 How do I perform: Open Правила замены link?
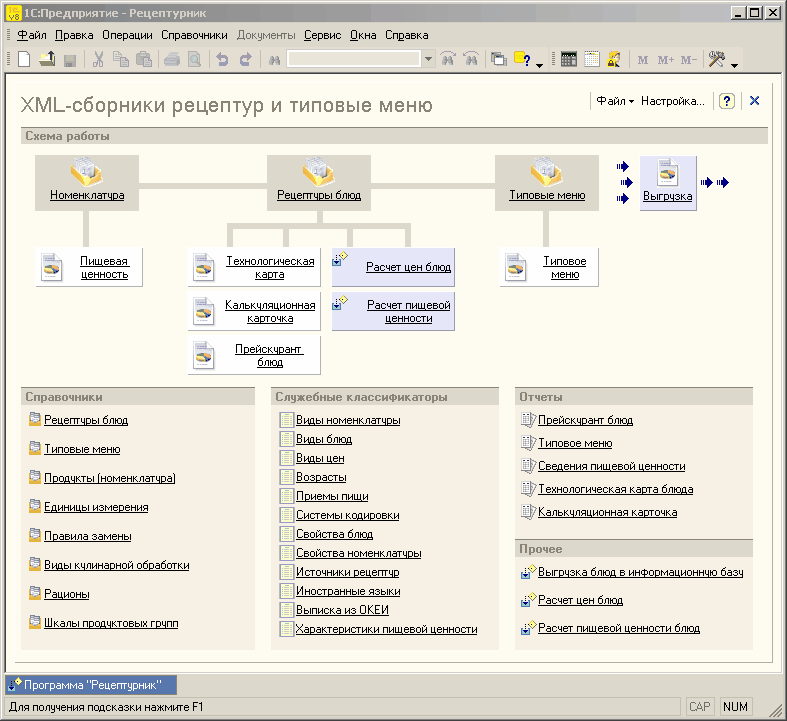click(x=87, y=536)
